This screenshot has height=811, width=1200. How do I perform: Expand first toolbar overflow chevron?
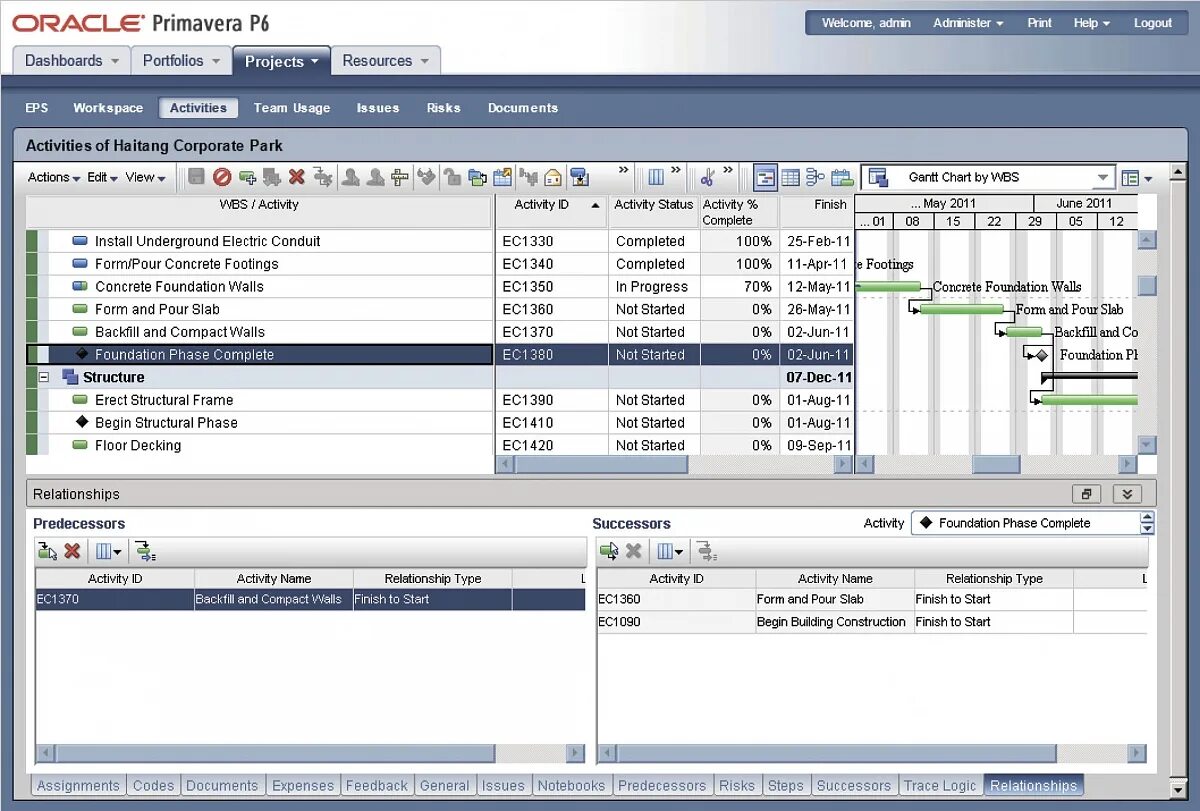pos(624,171)
